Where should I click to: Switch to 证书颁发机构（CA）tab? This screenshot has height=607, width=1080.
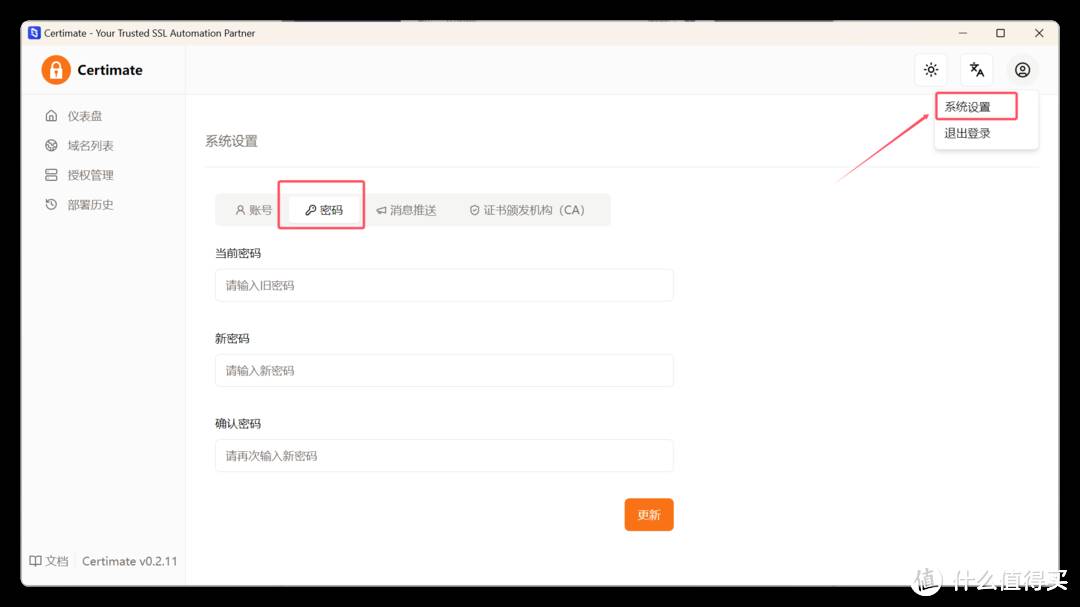(x=527, y=210)
